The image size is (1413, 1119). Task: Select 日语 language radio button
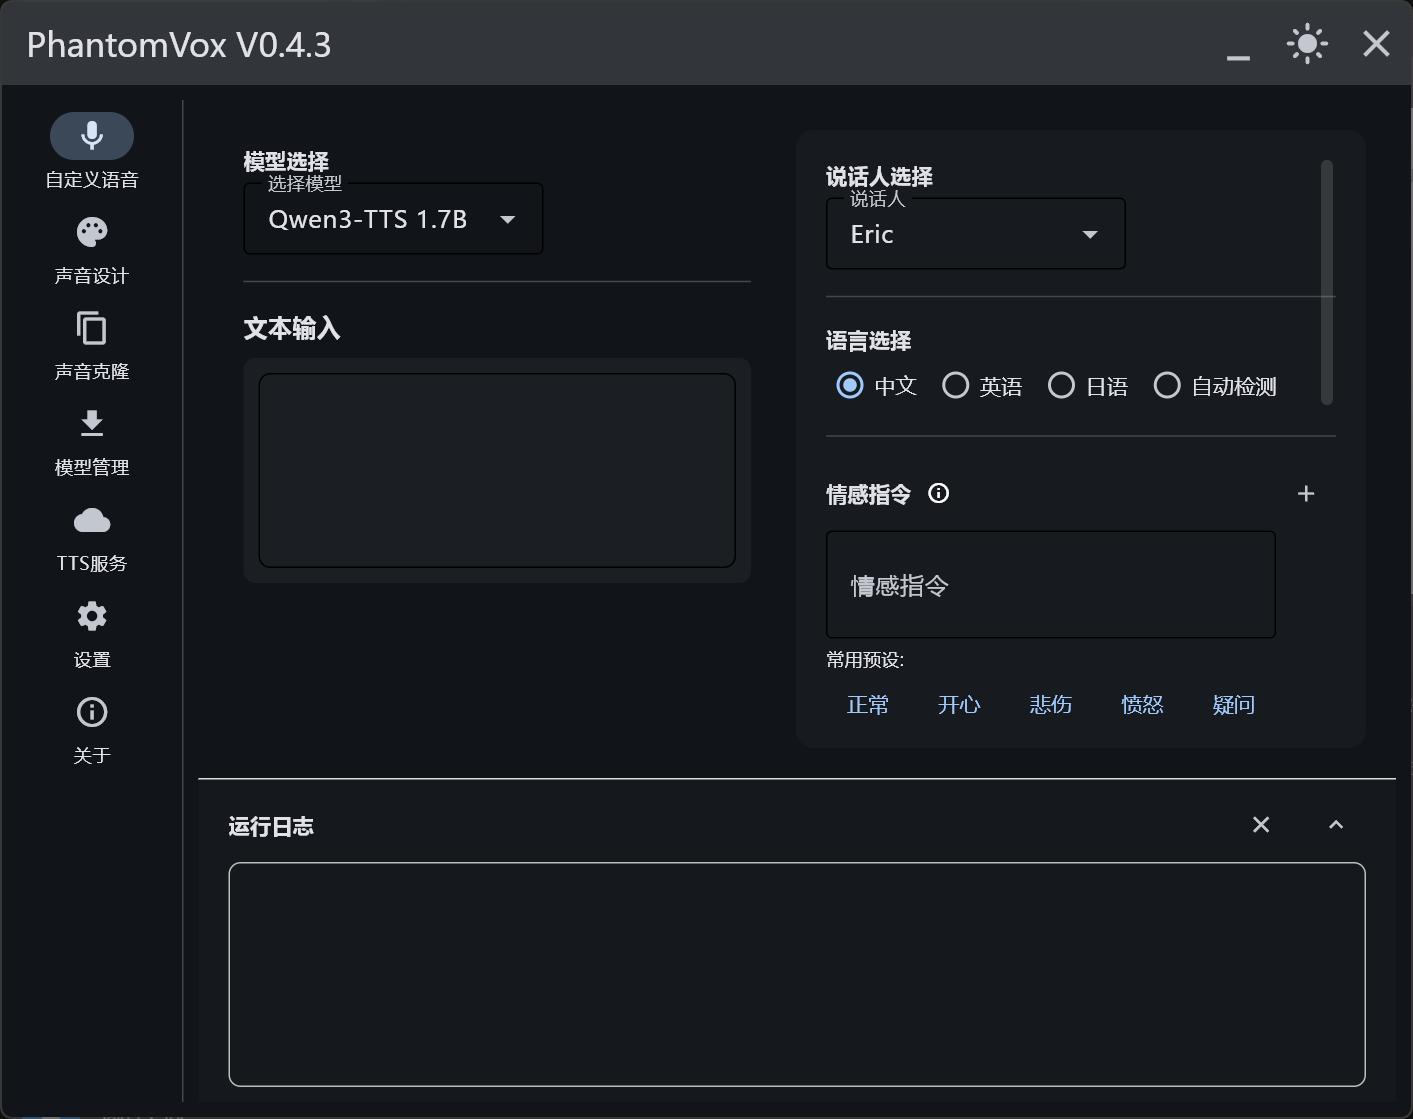pyautogui.click(x=1061, y=386)
